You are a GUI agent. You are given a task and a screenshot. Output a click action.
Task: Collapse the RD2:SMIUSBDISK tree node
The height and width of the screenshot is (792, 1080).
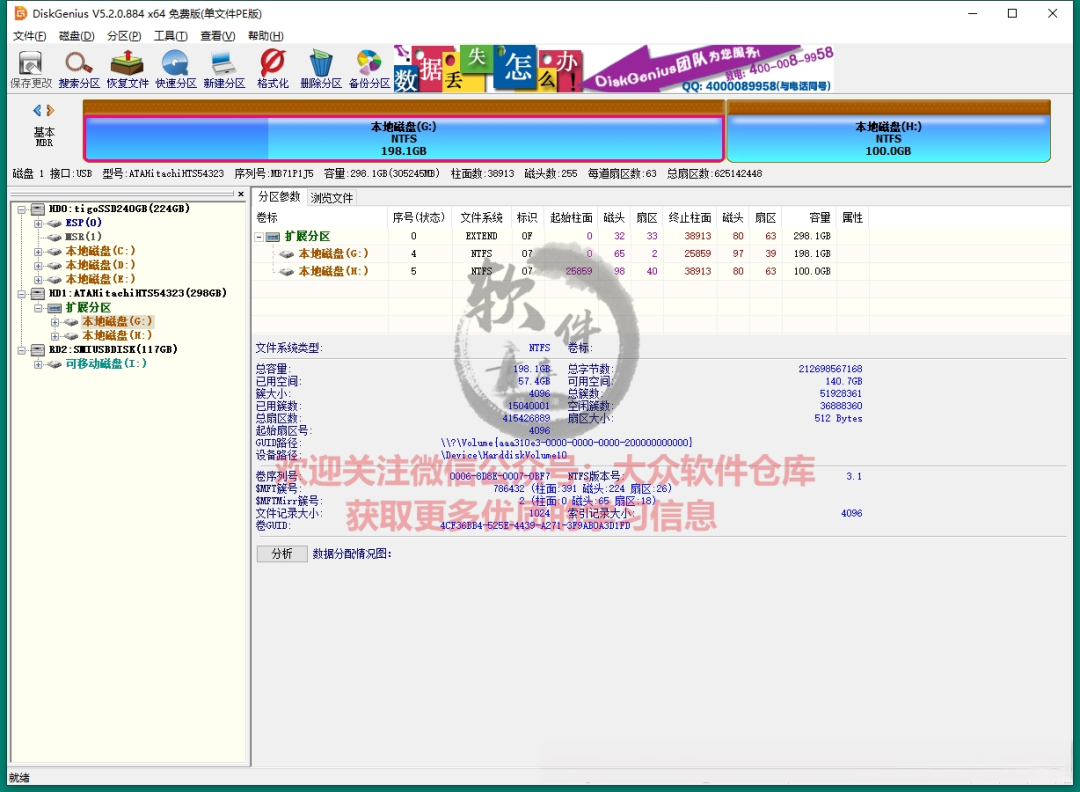[x=21, y=350]
